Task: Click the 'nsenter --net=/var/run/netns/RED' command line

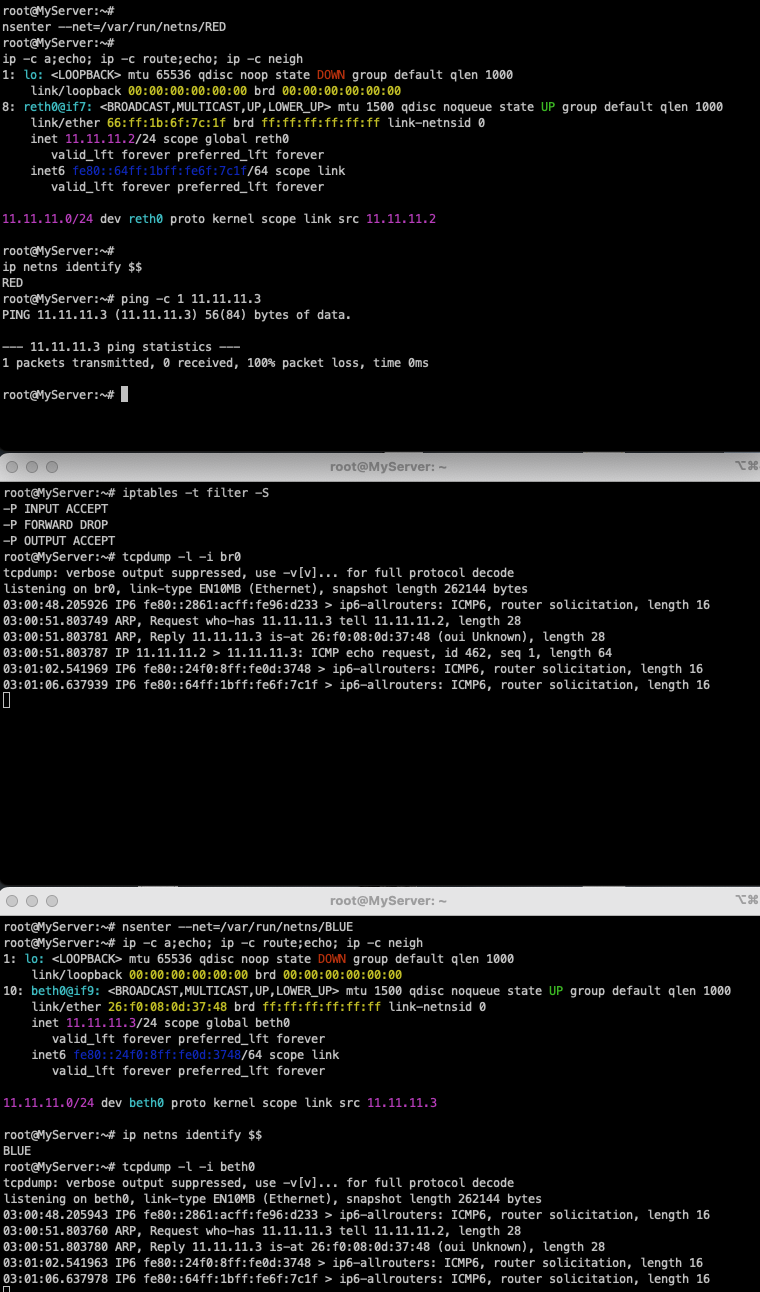Action: (x=114, y=27)
